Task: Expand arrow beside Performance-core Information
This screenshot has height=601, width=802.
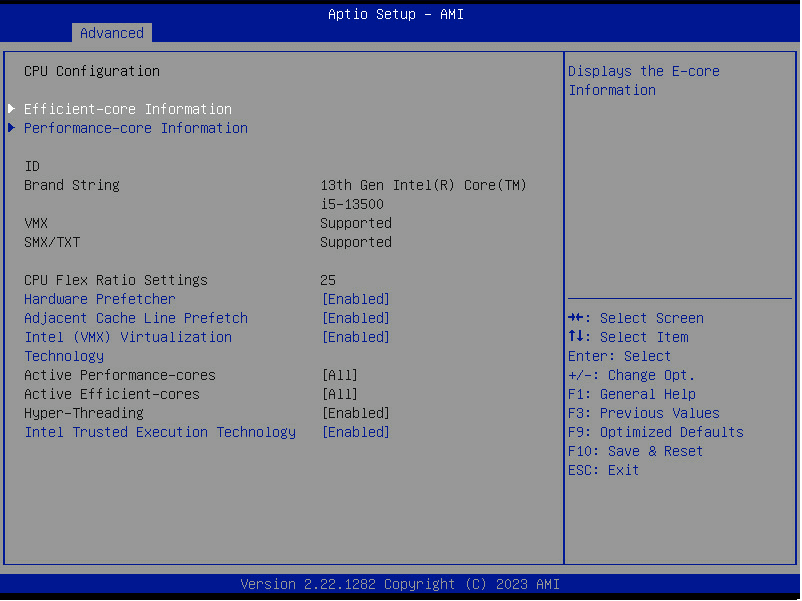Action: [x=12, y=128]
